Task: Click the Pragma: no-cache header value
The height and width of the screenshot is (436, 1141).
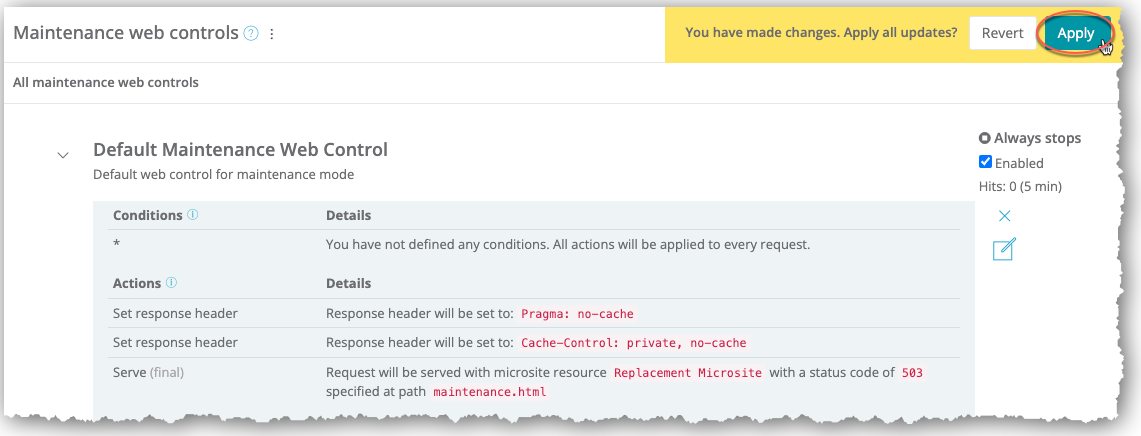Action: (577, 313)
